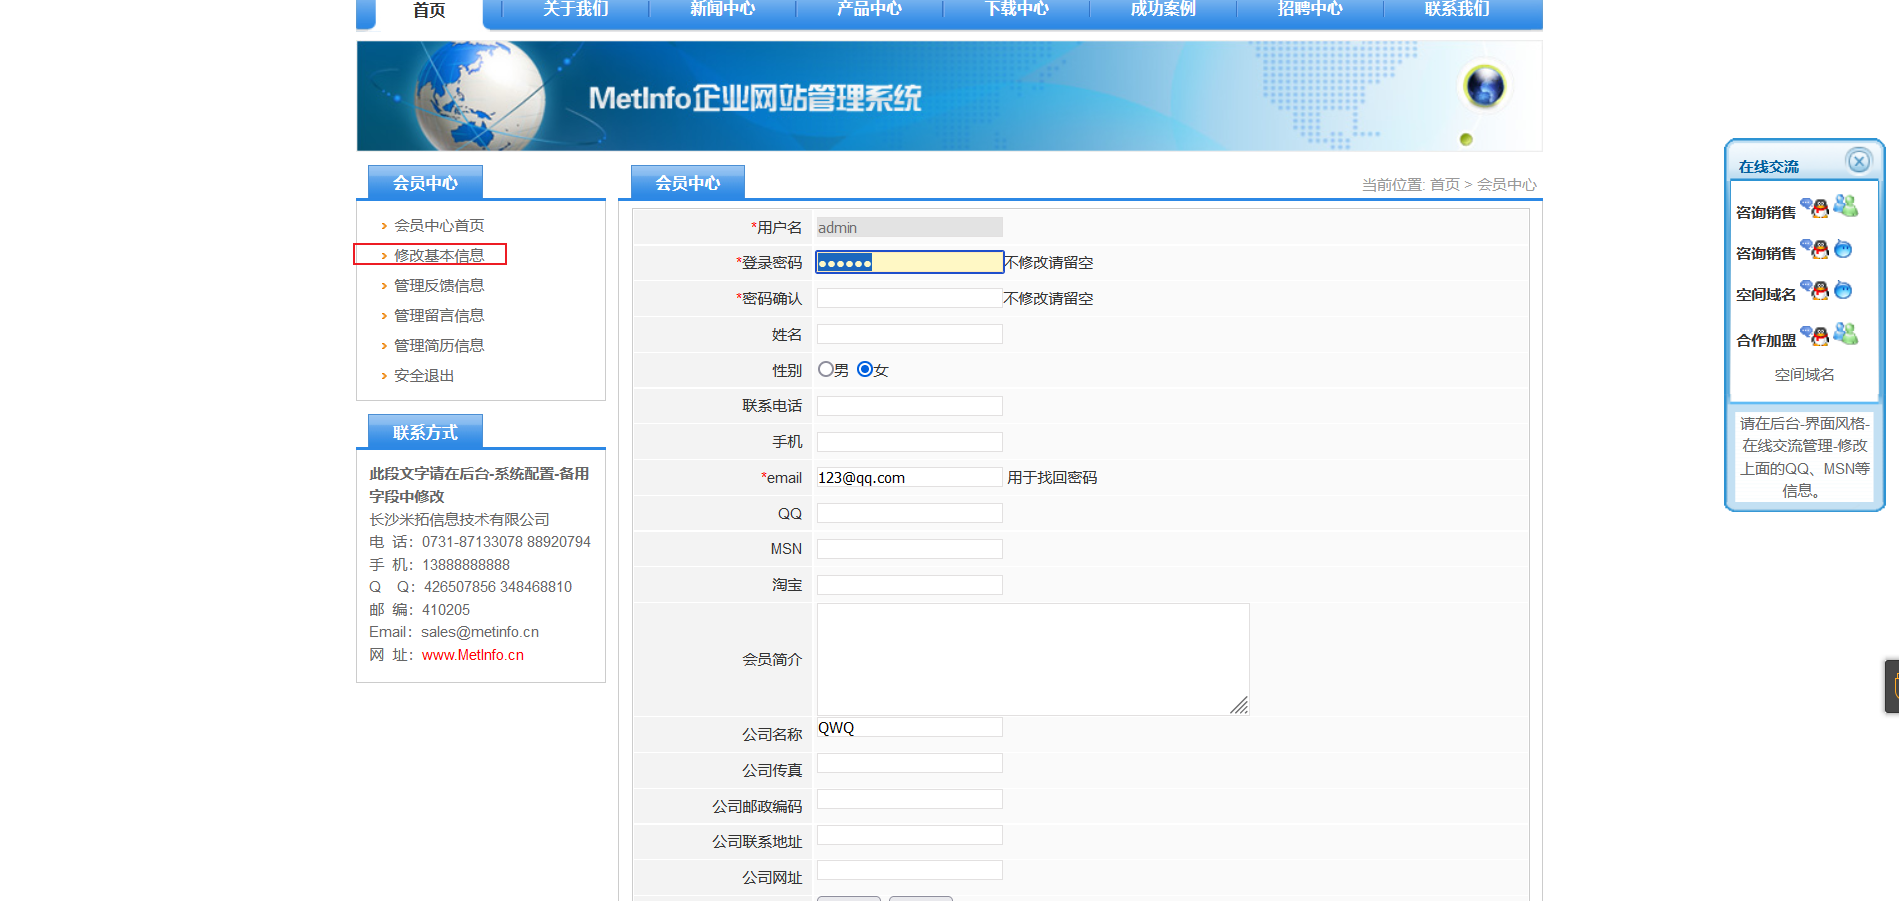The height and width of the screenshot is (901, 1899).
Task: Click the email input containing 123@qq.com
Action: tap(908, 477)
